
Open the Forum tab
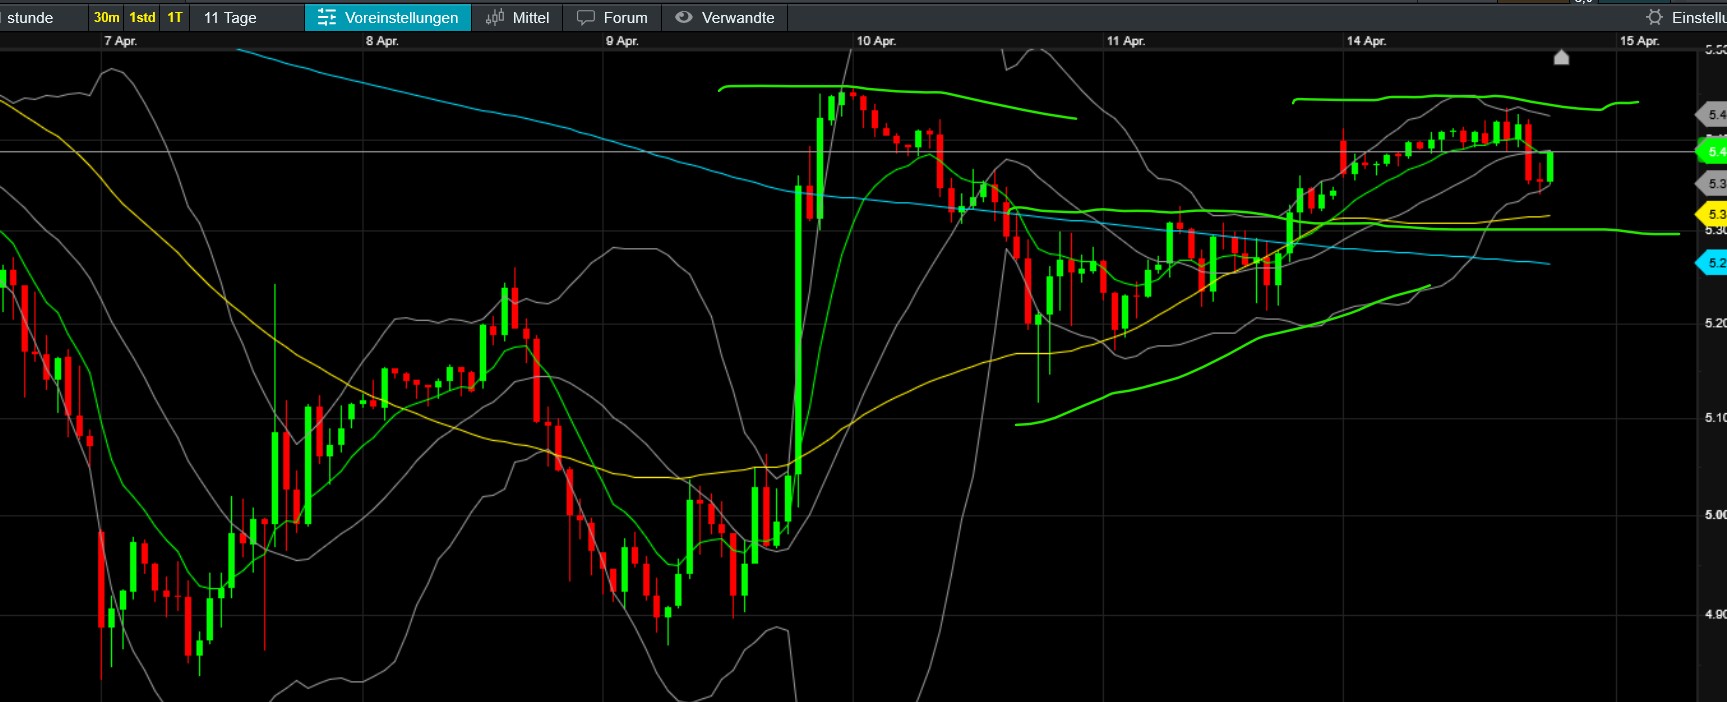(612, 17)
